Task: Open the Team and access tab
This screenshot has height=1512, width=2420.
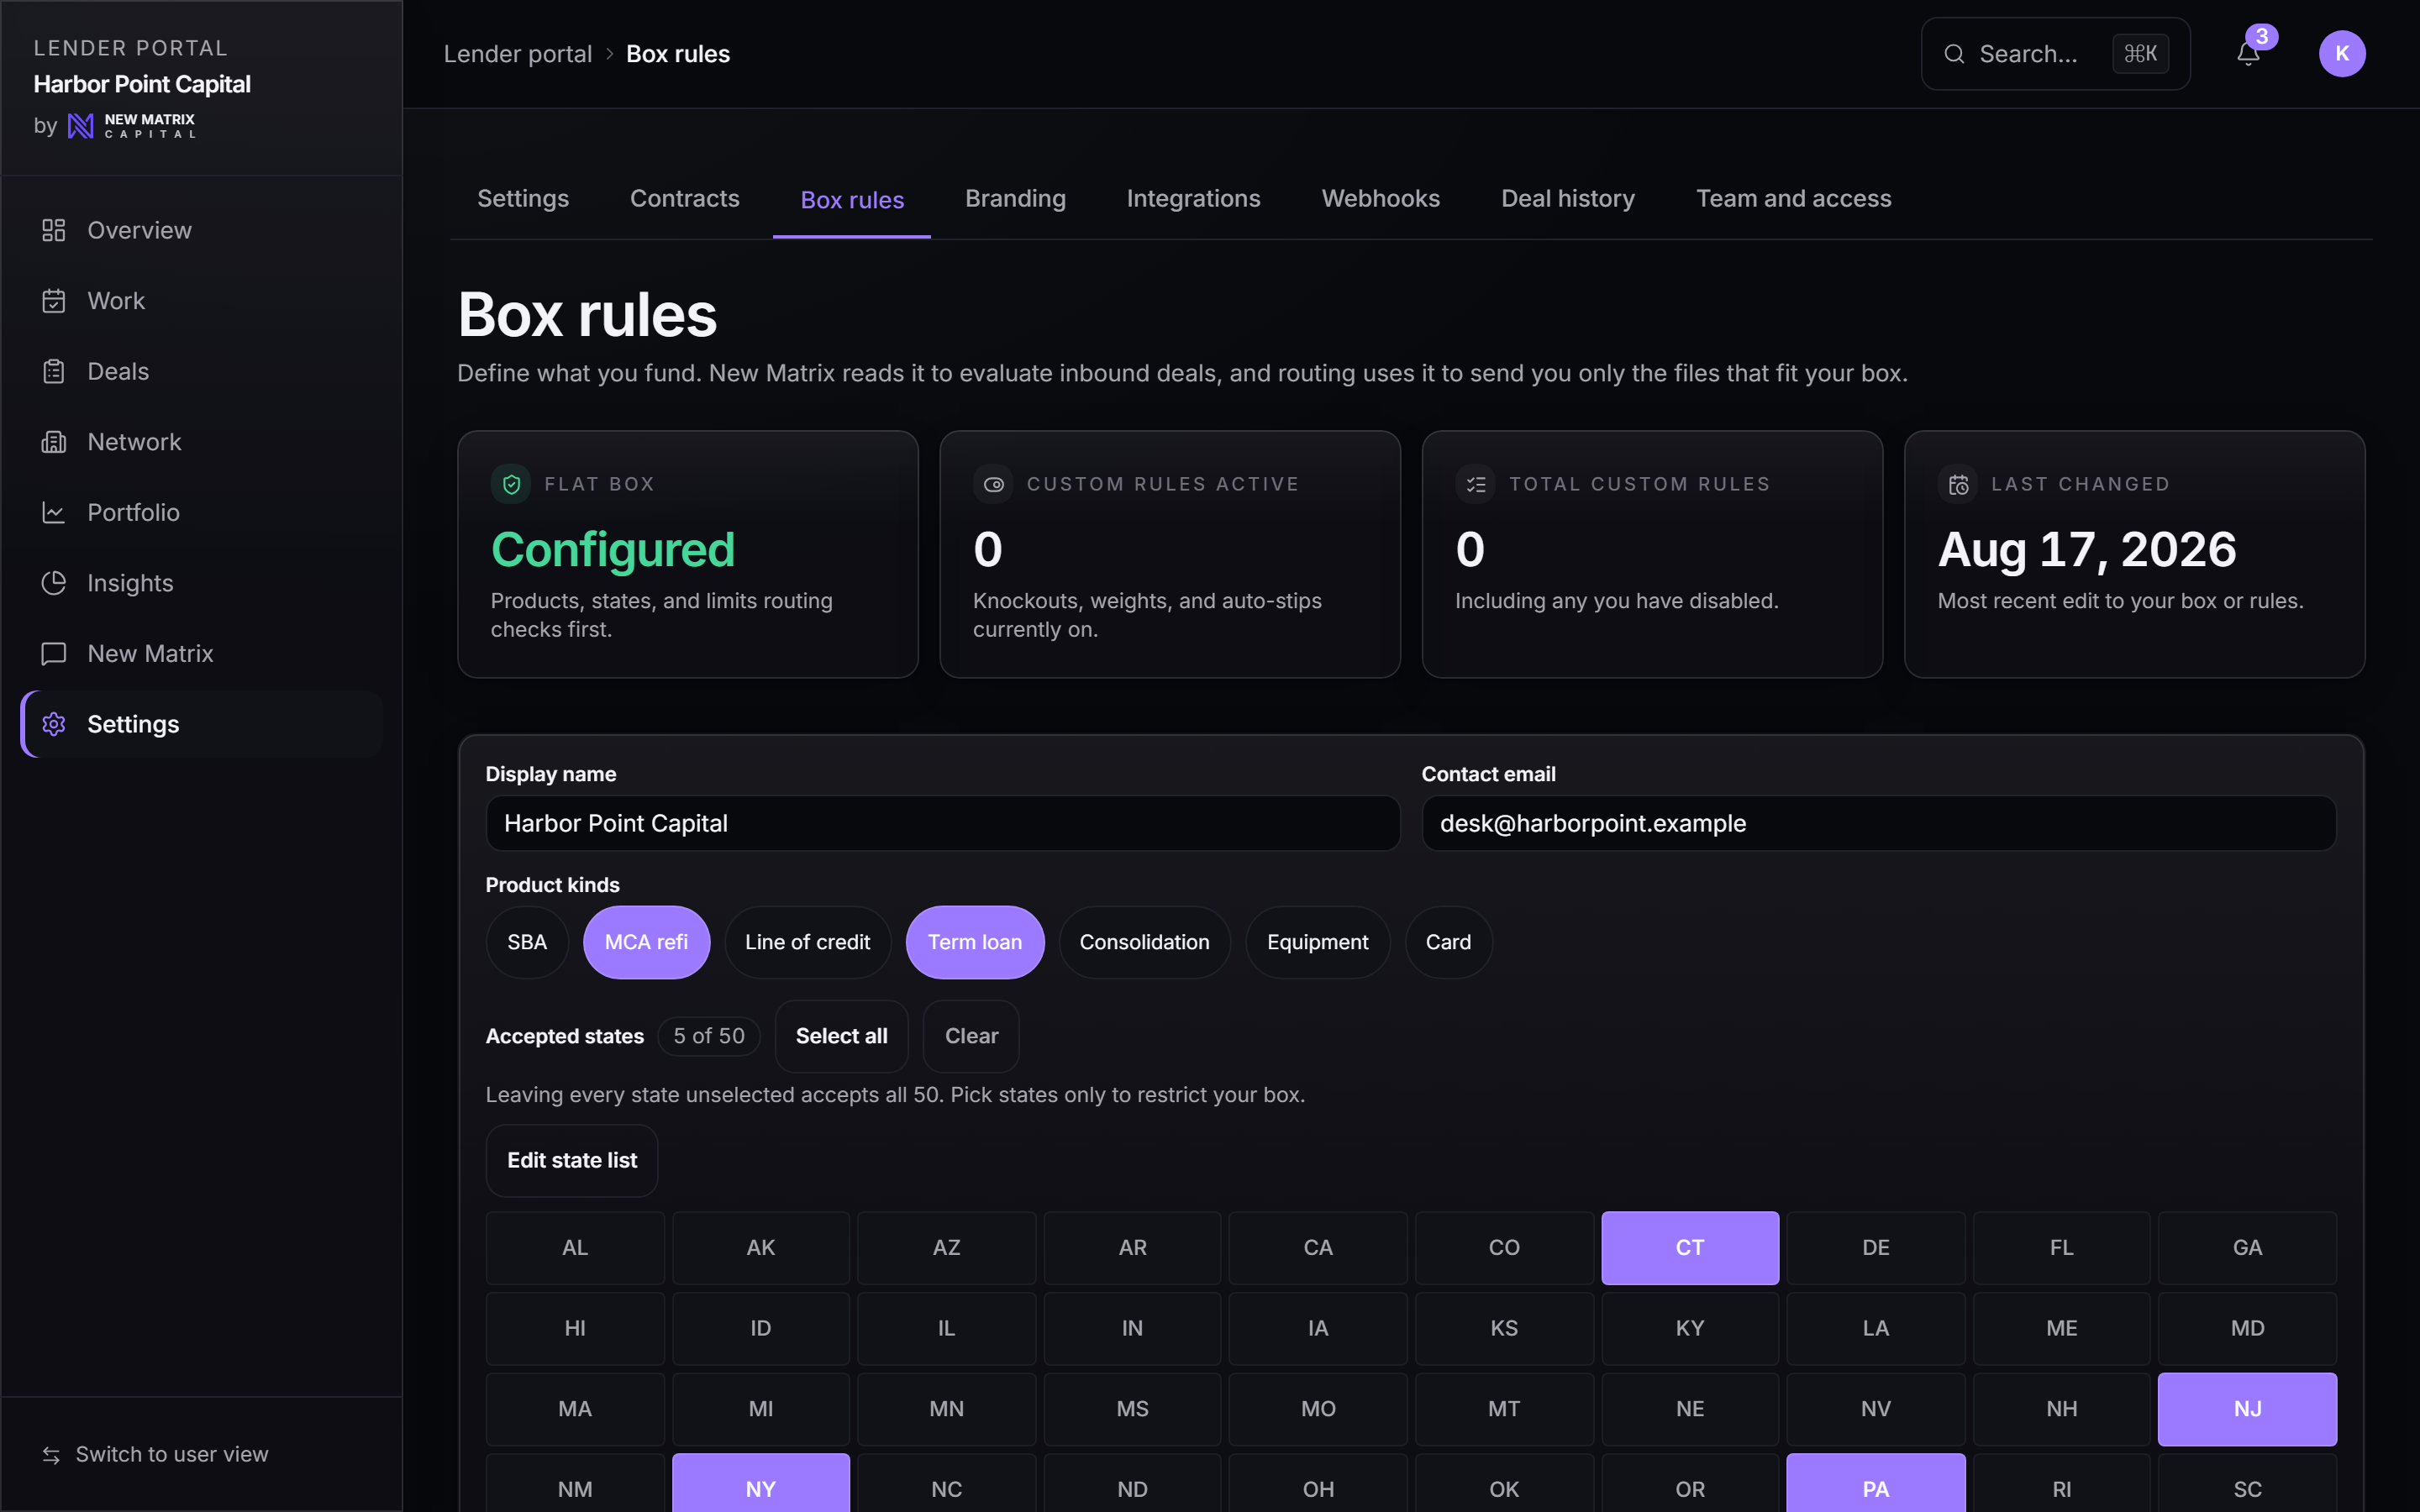Action: point(1793,198)
